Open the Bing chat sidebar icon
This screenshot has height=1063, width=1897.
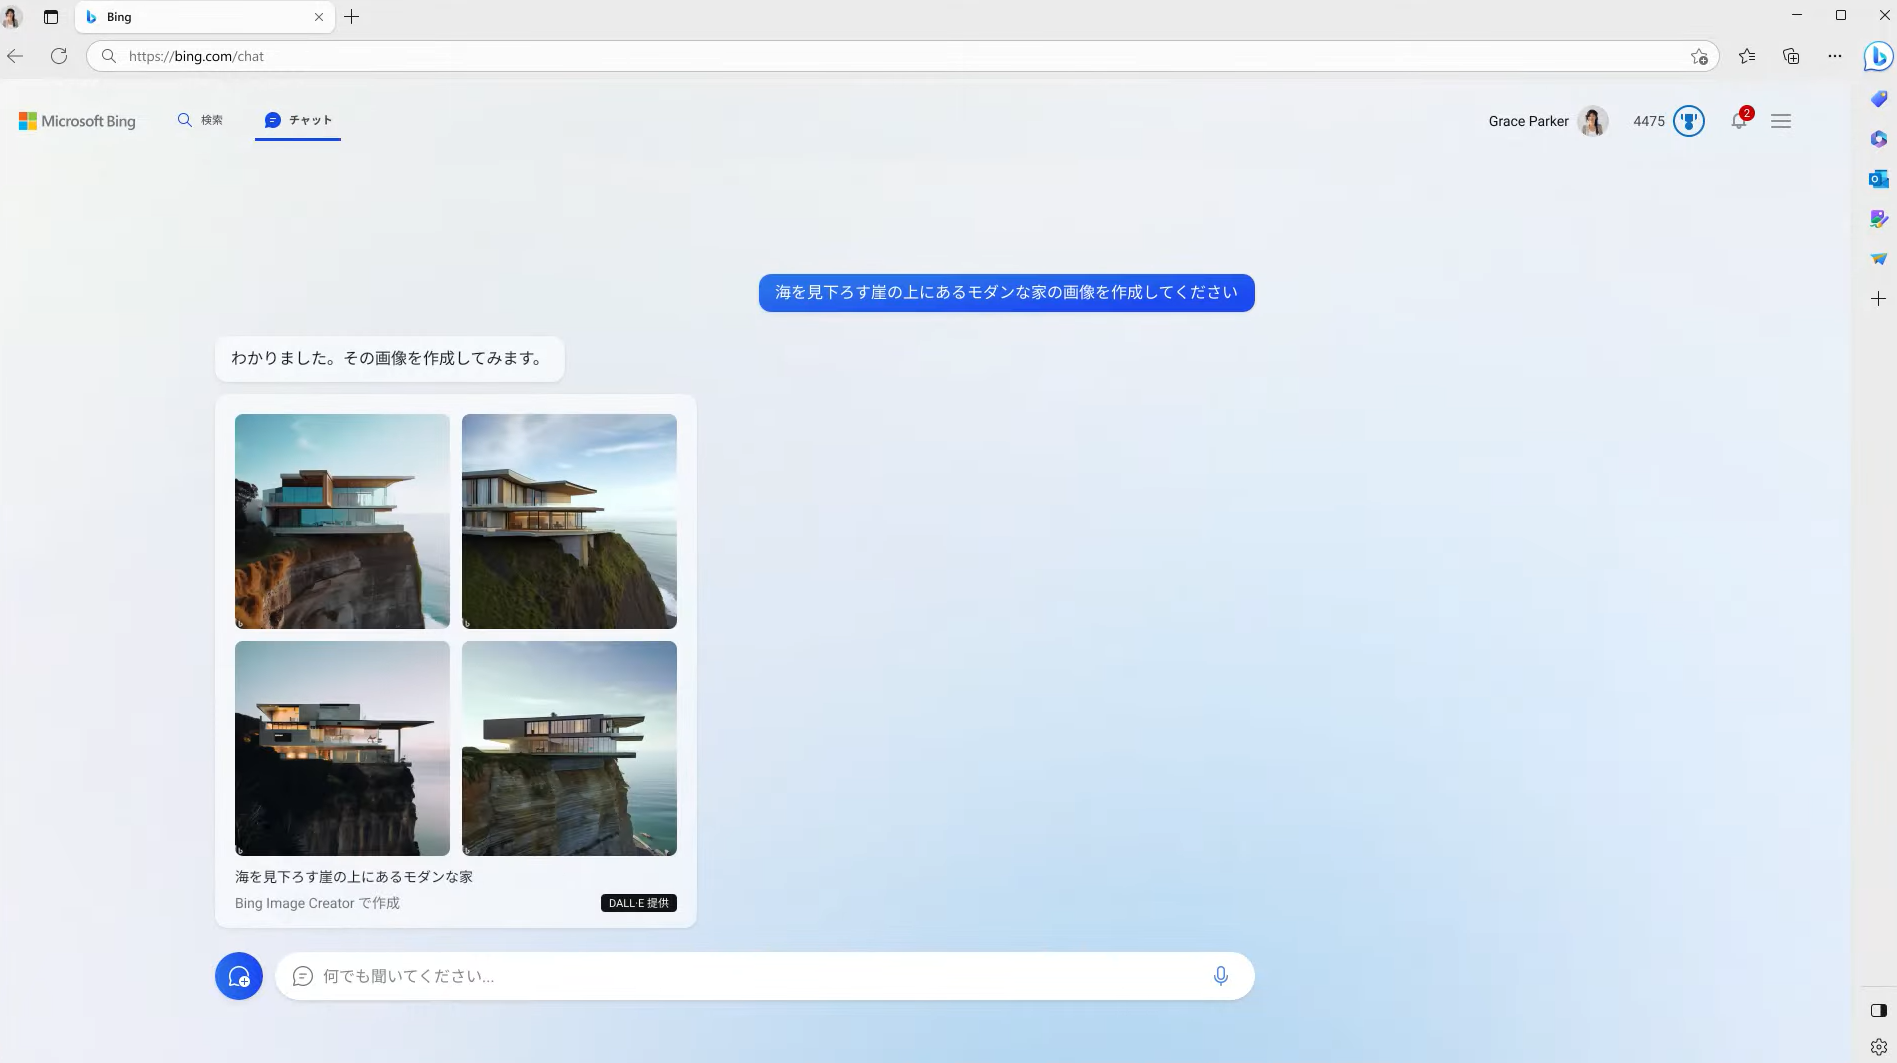point(1877,57)
